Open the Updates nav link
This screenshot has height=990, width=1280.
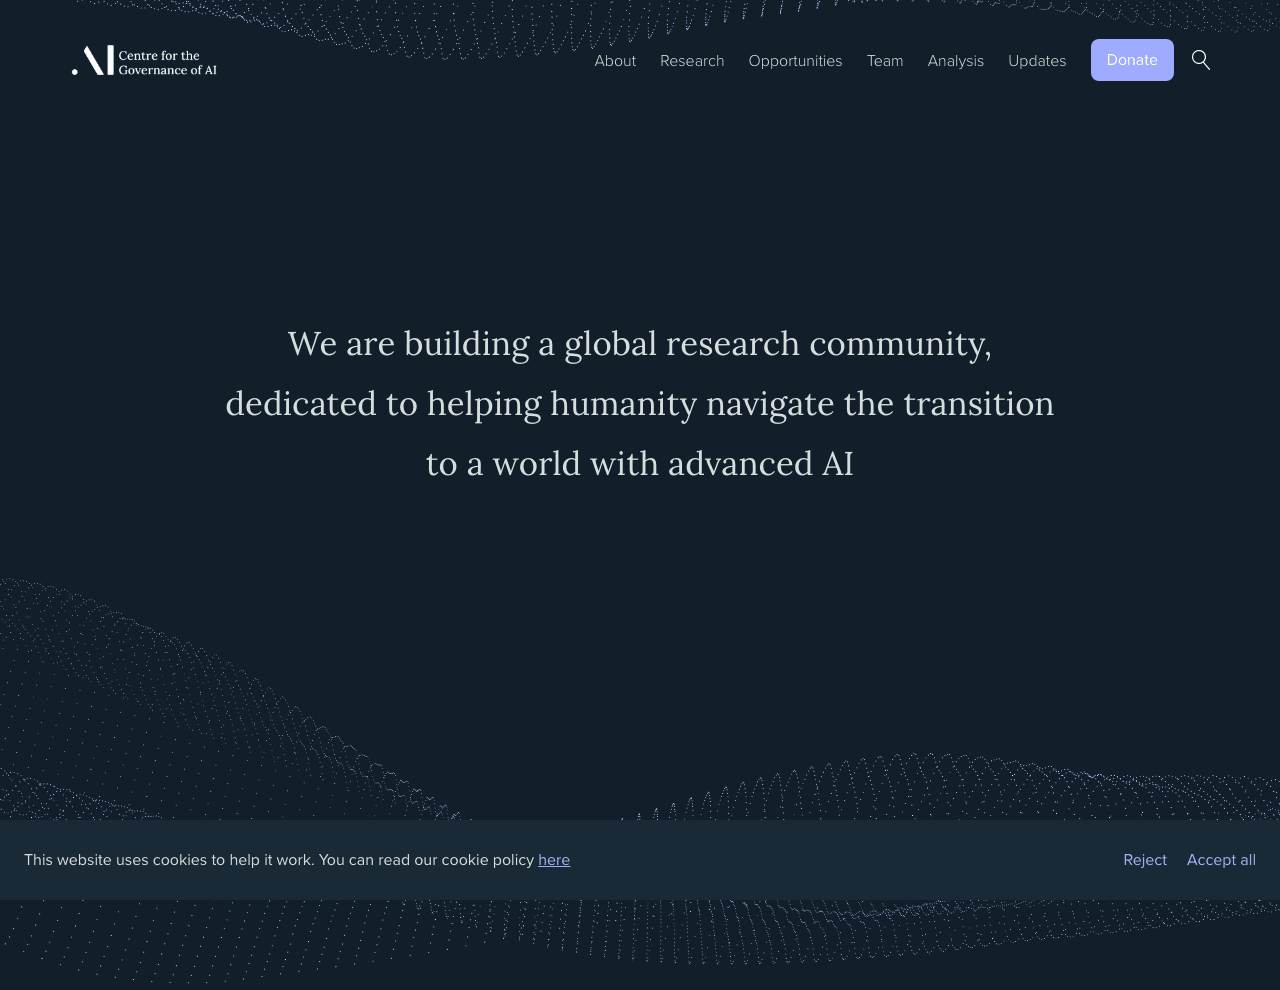[1037, 61]
